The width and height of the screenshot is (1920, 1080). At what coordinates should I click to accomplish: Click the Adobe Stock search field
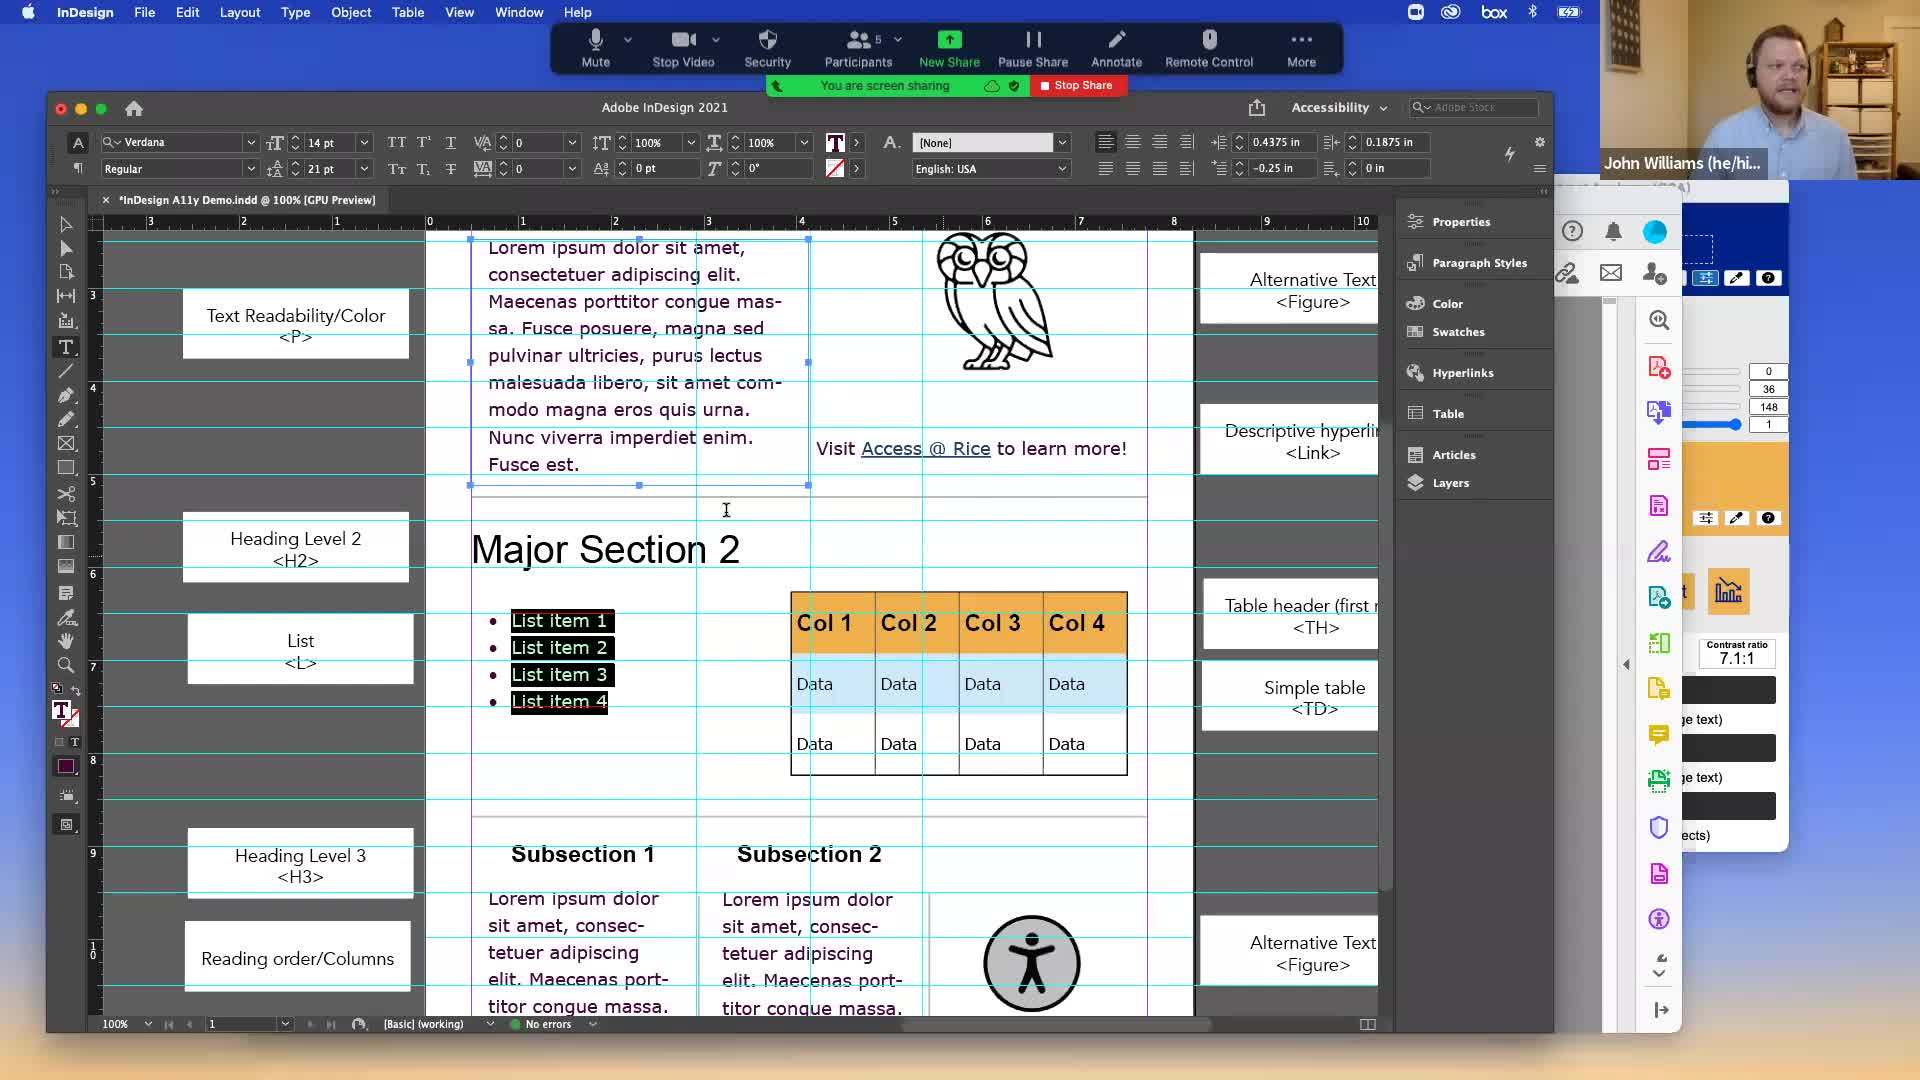pos(1473,107)
